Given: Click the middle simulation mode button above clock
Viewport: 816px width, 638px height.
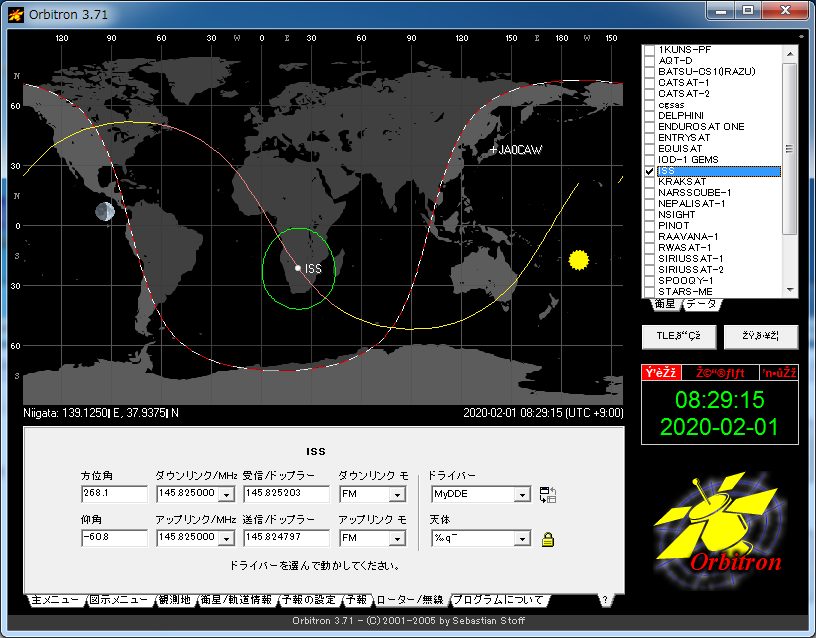Looking at the screenshot, I should [x=720, y=373].
